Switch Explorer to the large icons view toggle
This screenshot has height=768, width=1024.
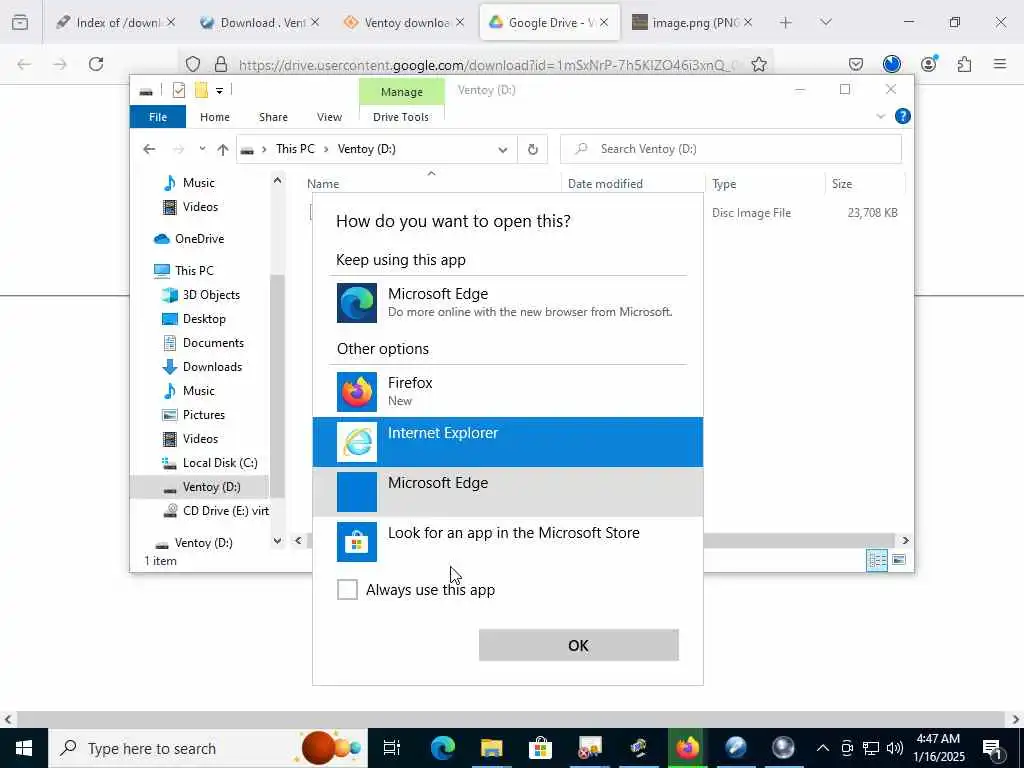click(x=899, y=560)
